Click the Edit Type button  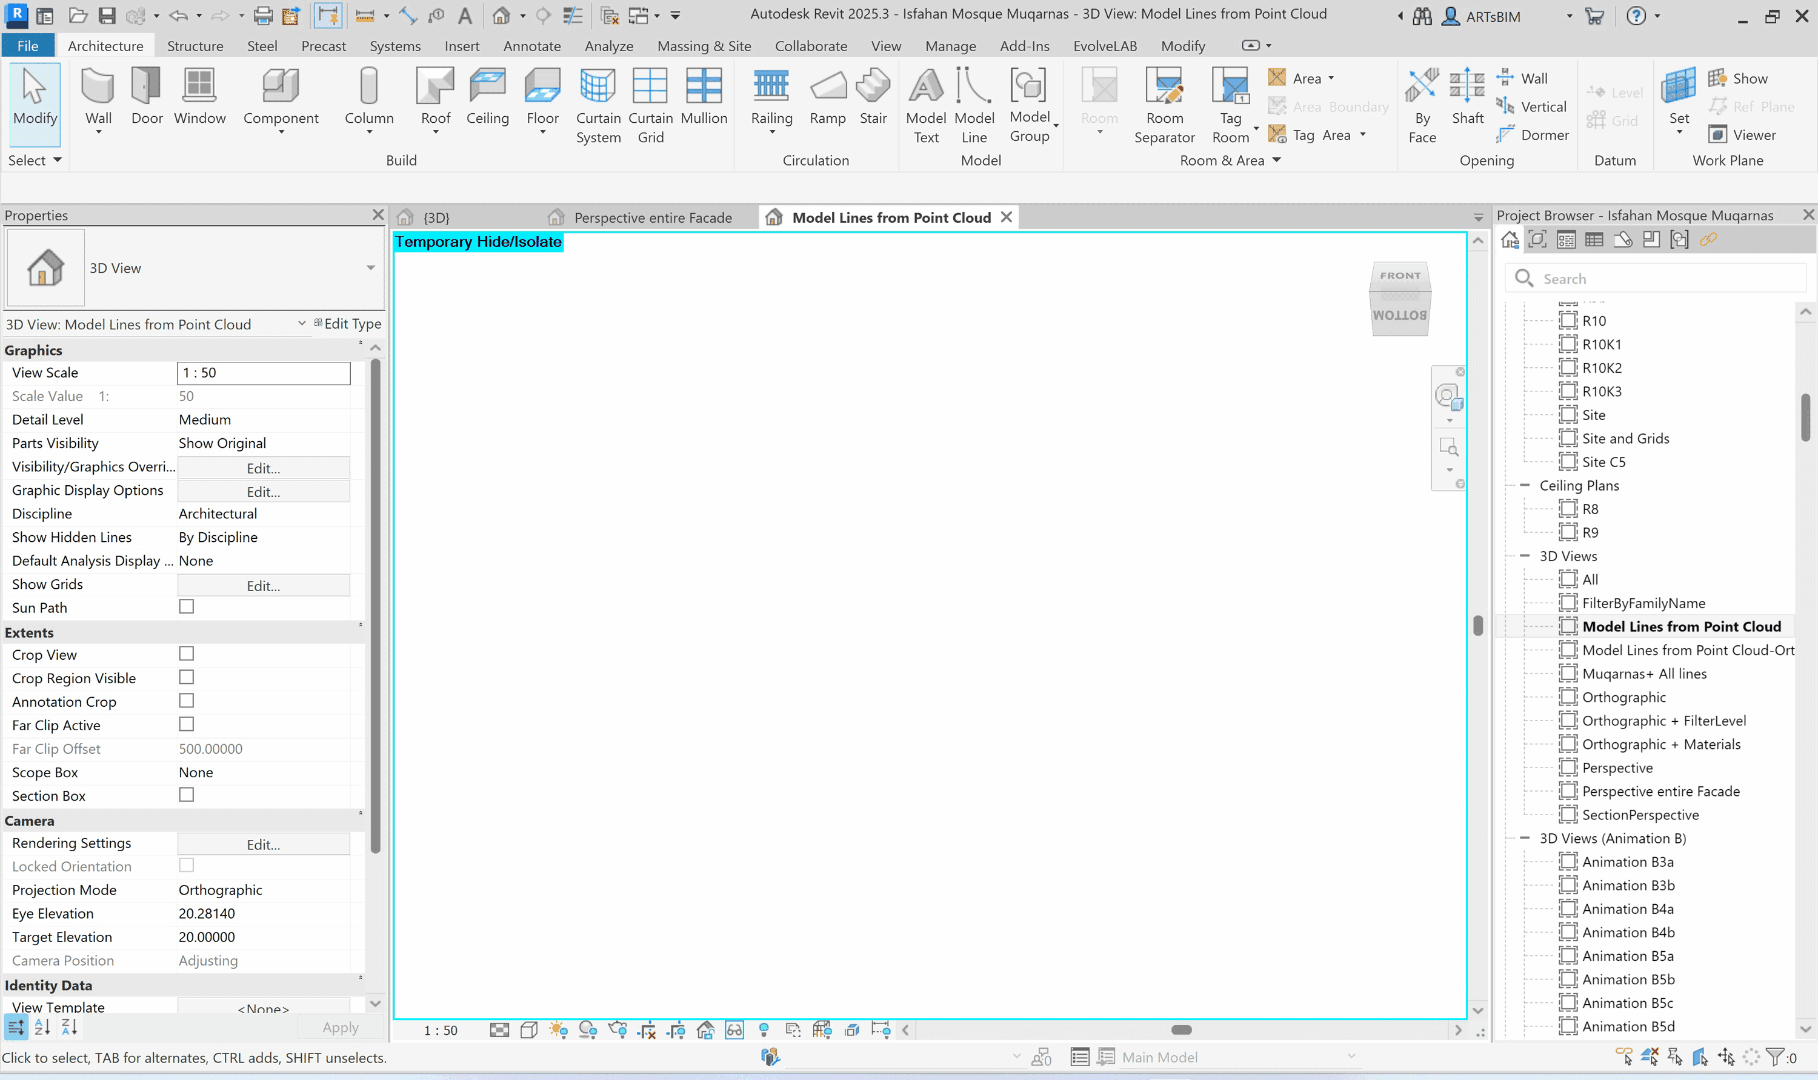pyautogui.click(x=347, y=324)
